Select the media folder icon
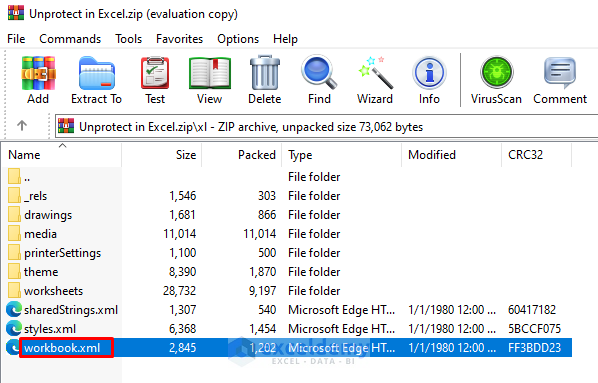The height and width of the screenshot is (383, 598). tap(14, 234)
